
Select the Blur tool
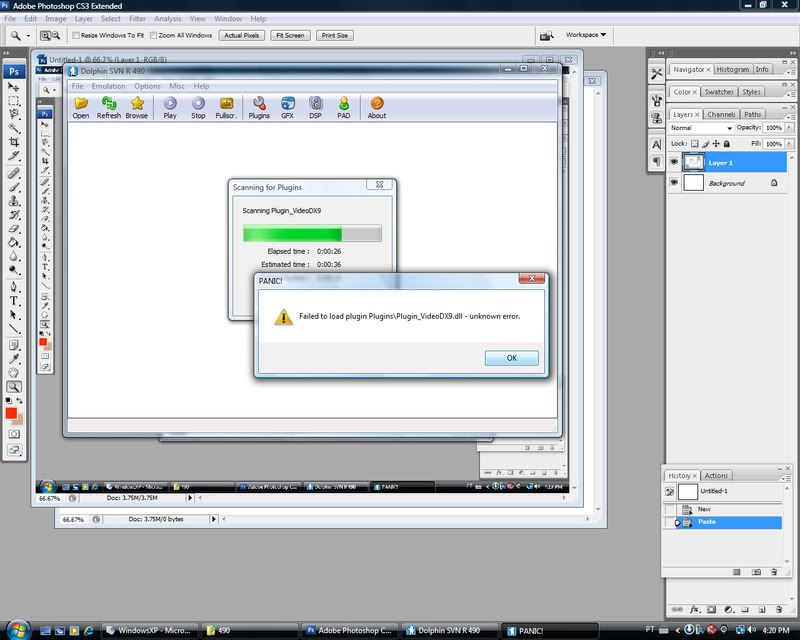click(13, 256)
